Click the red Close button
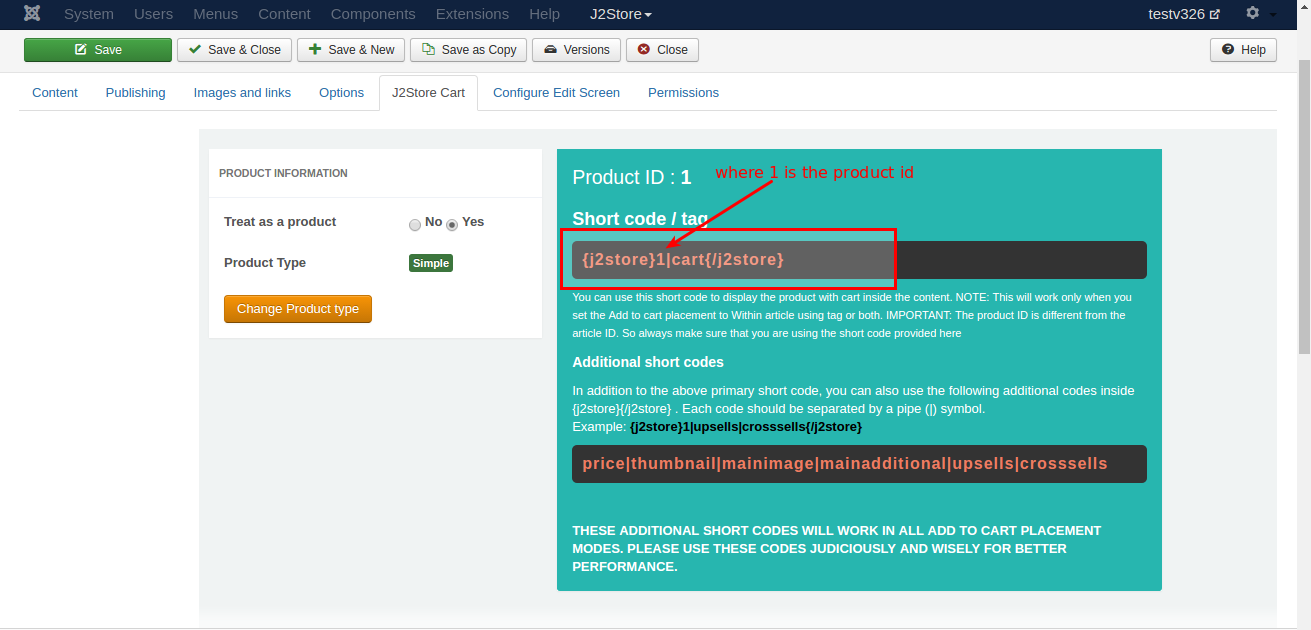1311x630 pixels. pyautogui.click(x=663, y=50)
